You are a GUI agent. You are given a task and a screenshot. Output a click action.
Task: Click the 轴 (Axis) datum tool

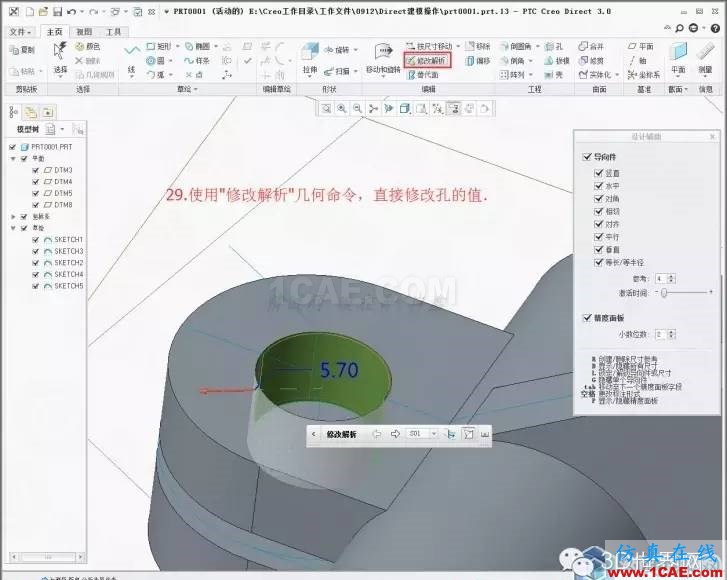click(638, 61)
